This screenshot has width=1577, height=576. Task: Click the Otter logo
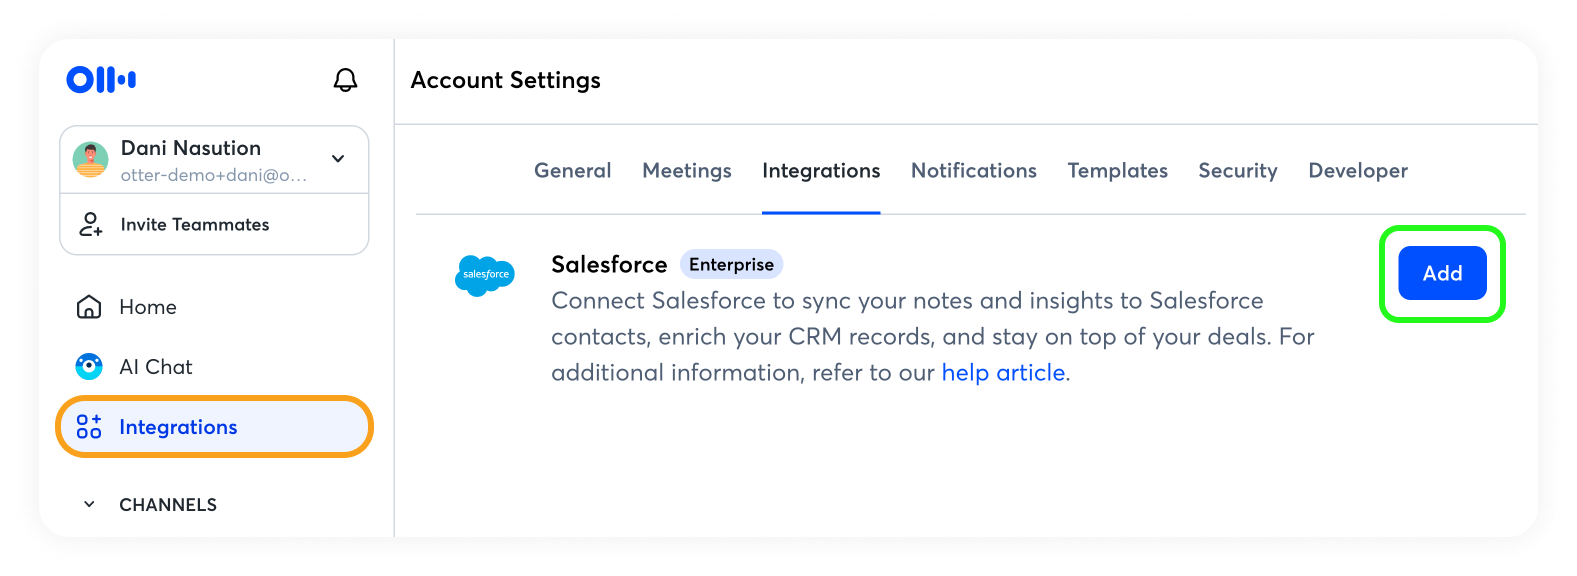(x=101, y=80)
